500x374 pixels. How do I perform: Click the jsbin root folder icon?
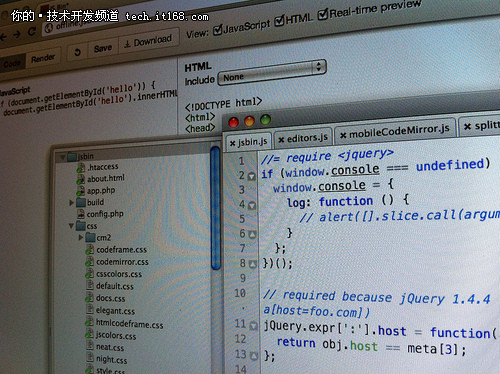point(72,157)
